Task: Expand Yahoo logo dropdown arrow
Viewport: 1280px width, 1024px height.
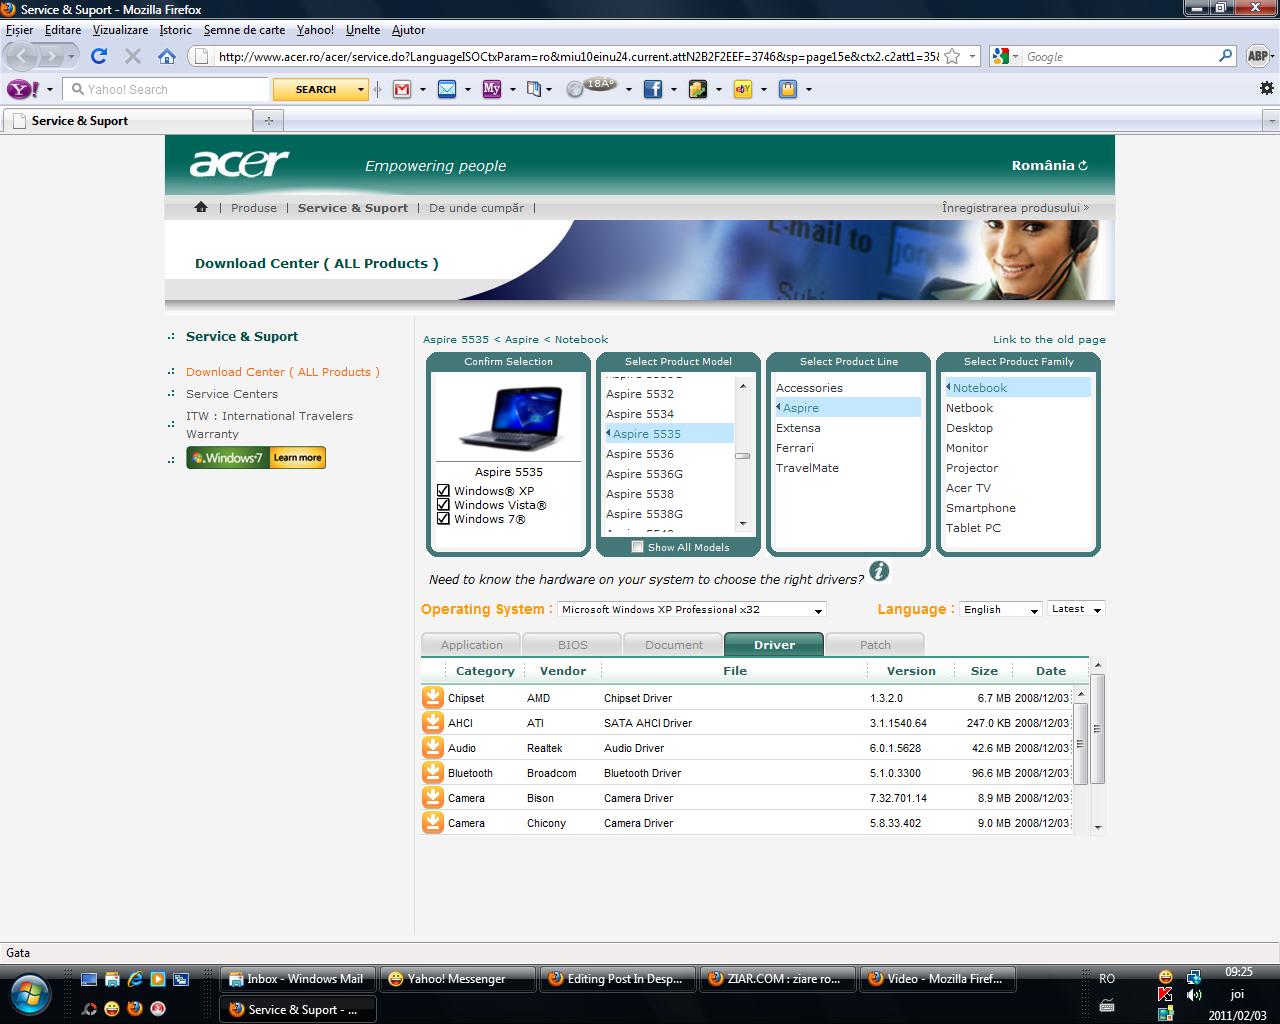Action: (x=49, y=89)
